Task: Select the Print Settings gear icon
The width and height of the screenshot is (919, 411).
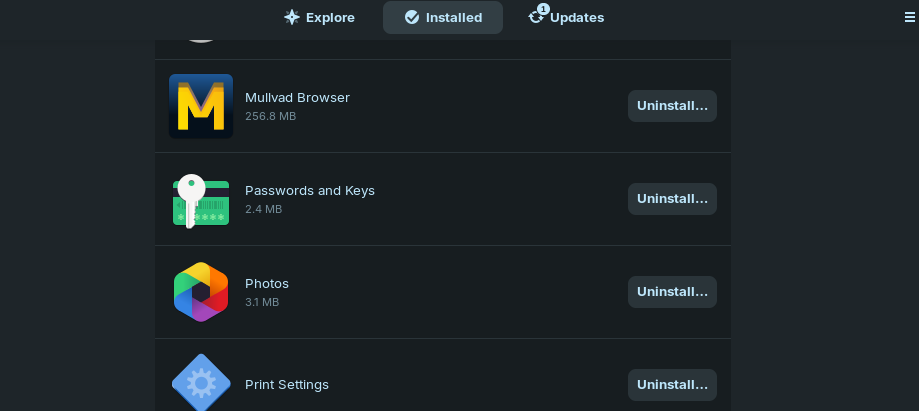Action: coord(201,383)
